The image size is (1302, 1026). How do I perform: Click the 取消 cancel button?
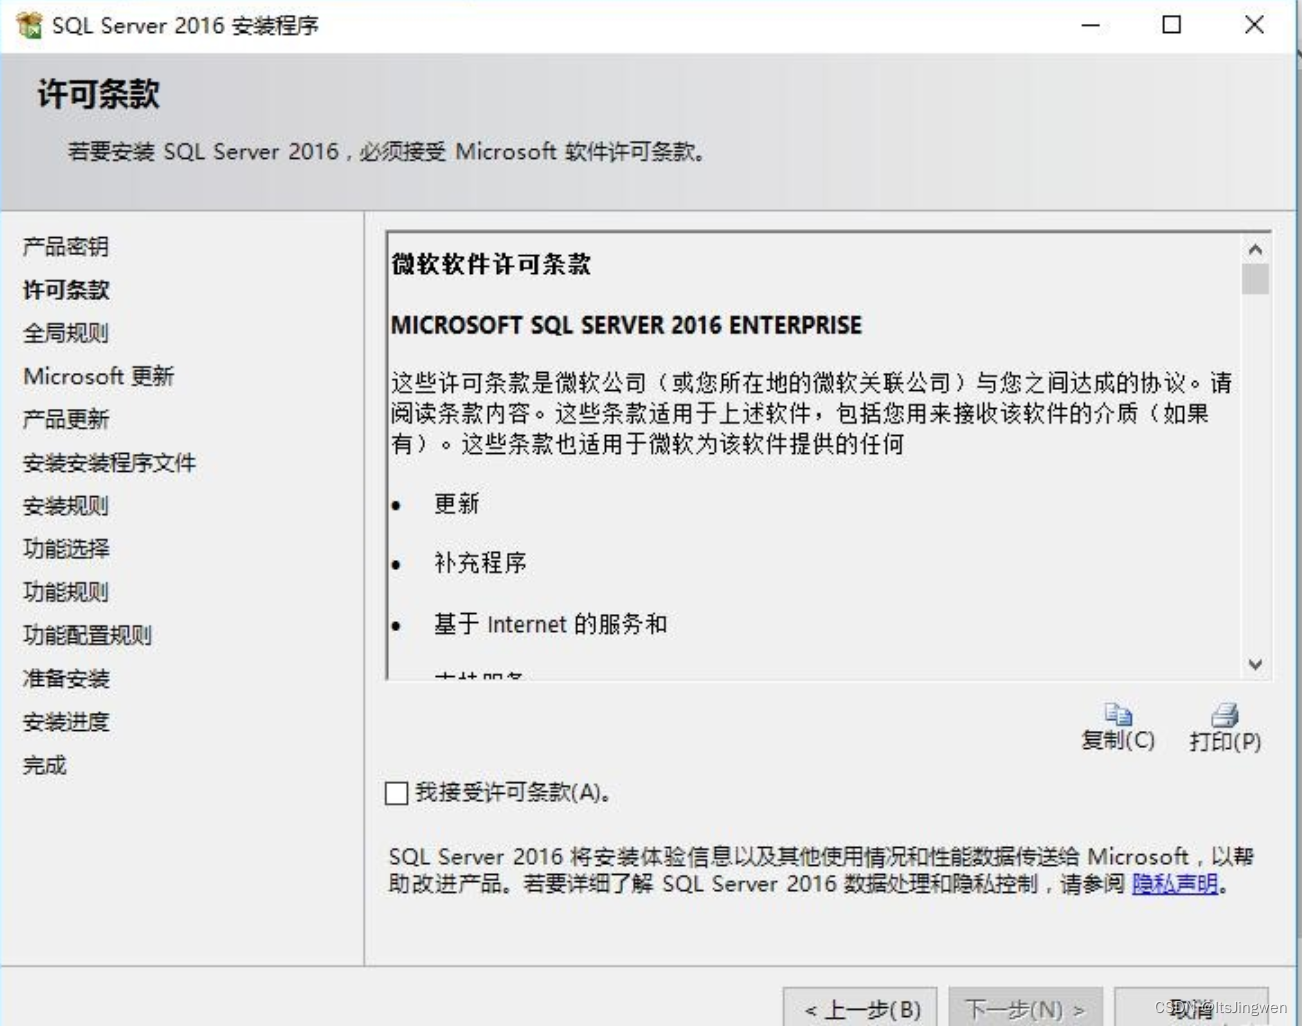[x=1191, y=1008]
